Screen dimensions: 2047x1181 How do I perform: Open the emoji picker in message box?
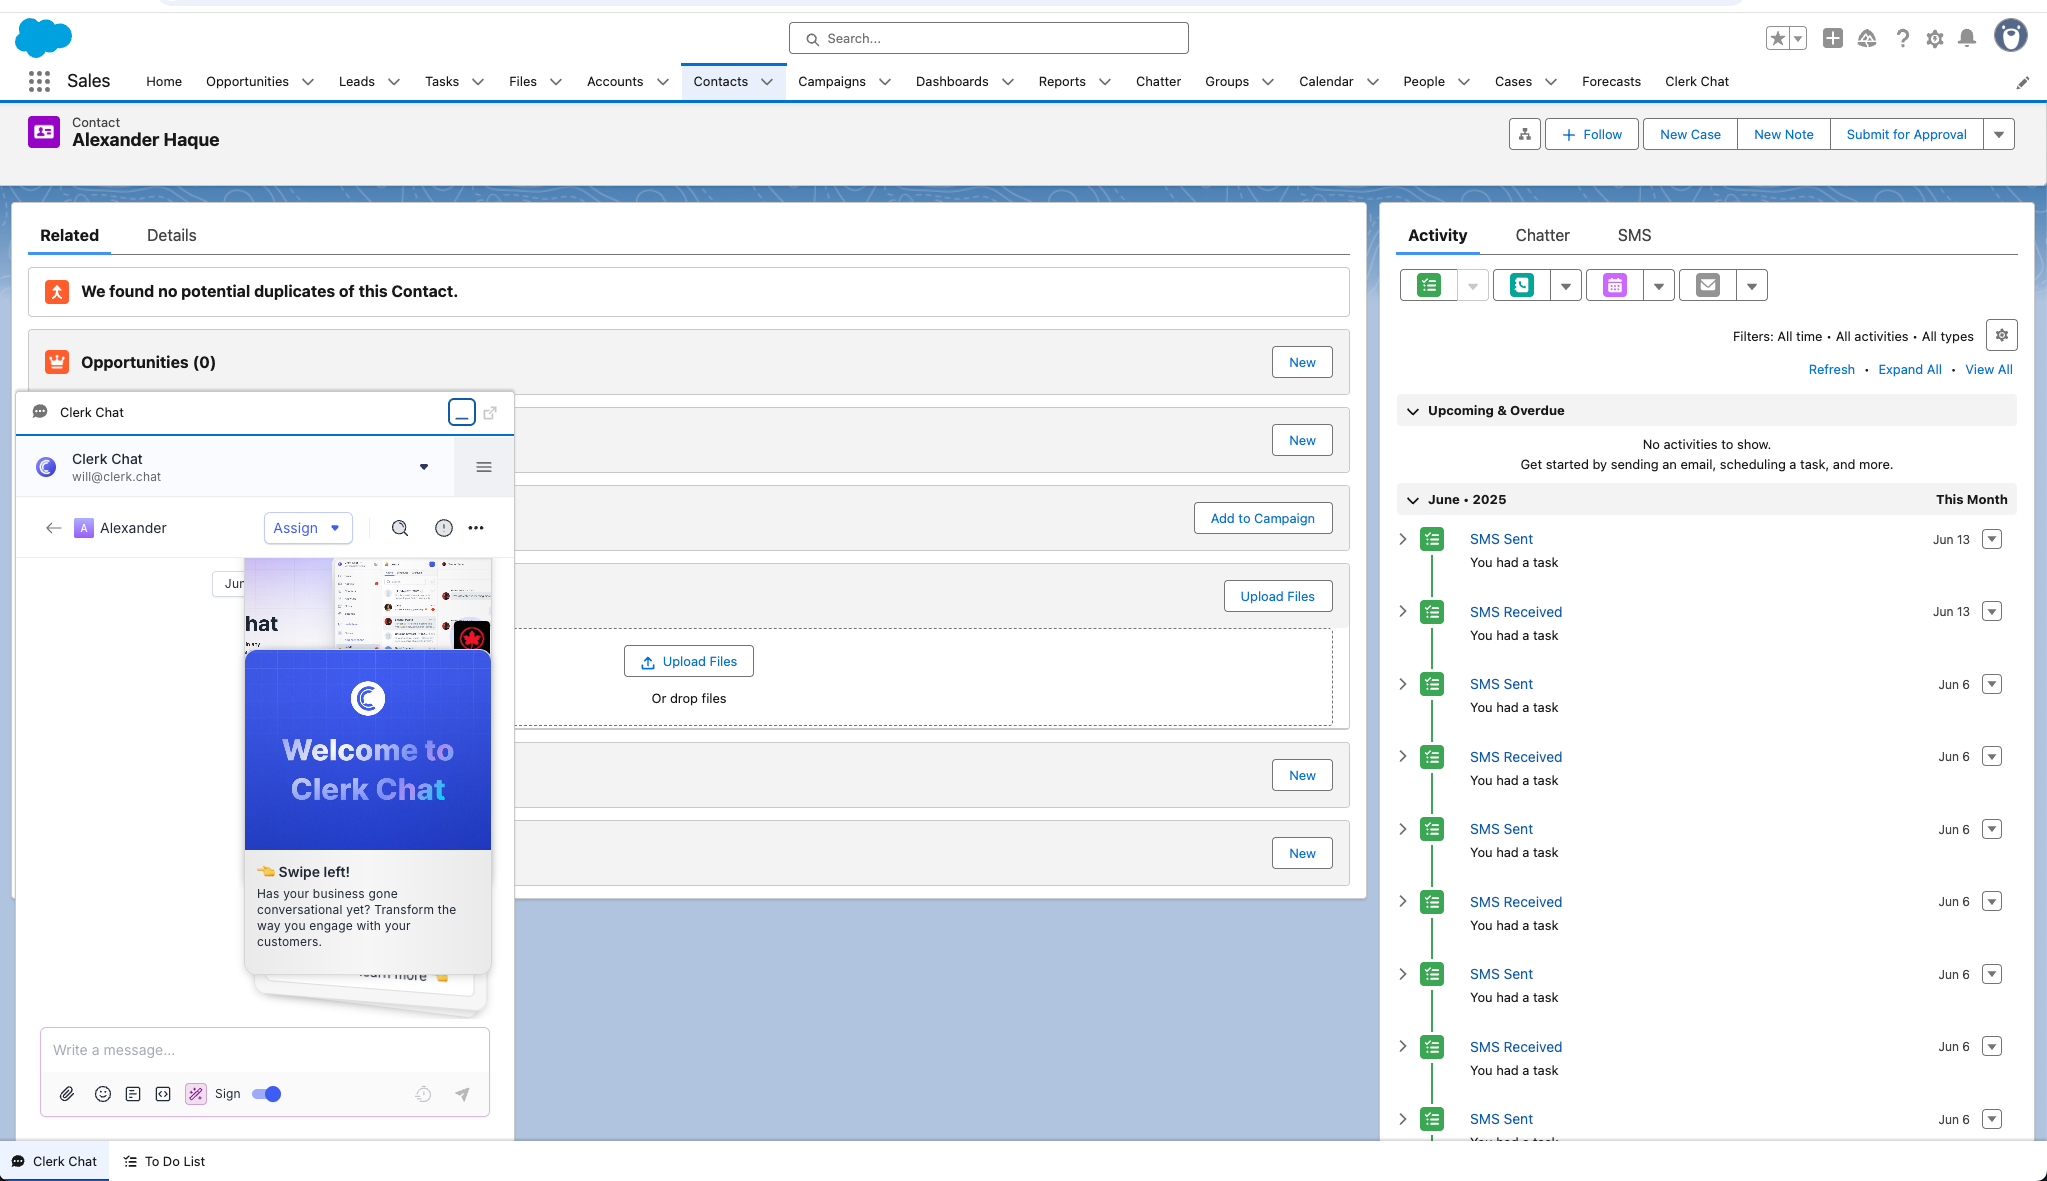point(102,1094)
